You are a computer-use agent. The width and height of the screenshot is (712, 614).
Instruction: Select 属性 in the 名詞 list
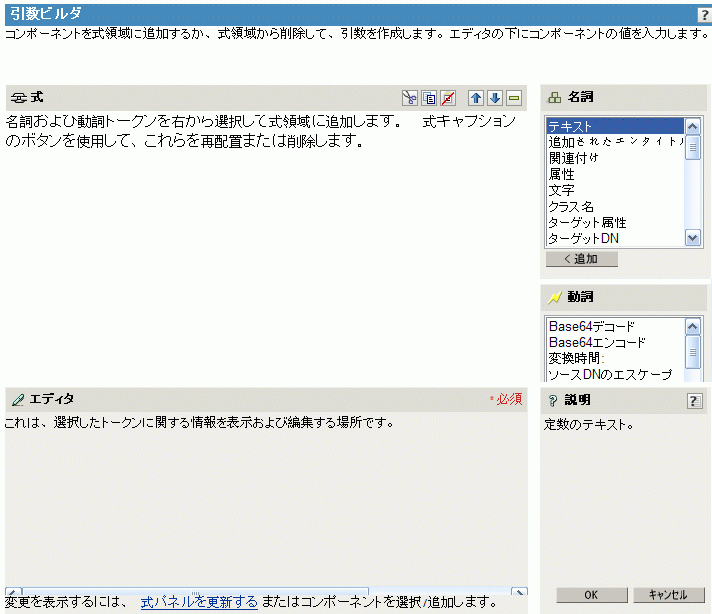[x=615, y=174]
